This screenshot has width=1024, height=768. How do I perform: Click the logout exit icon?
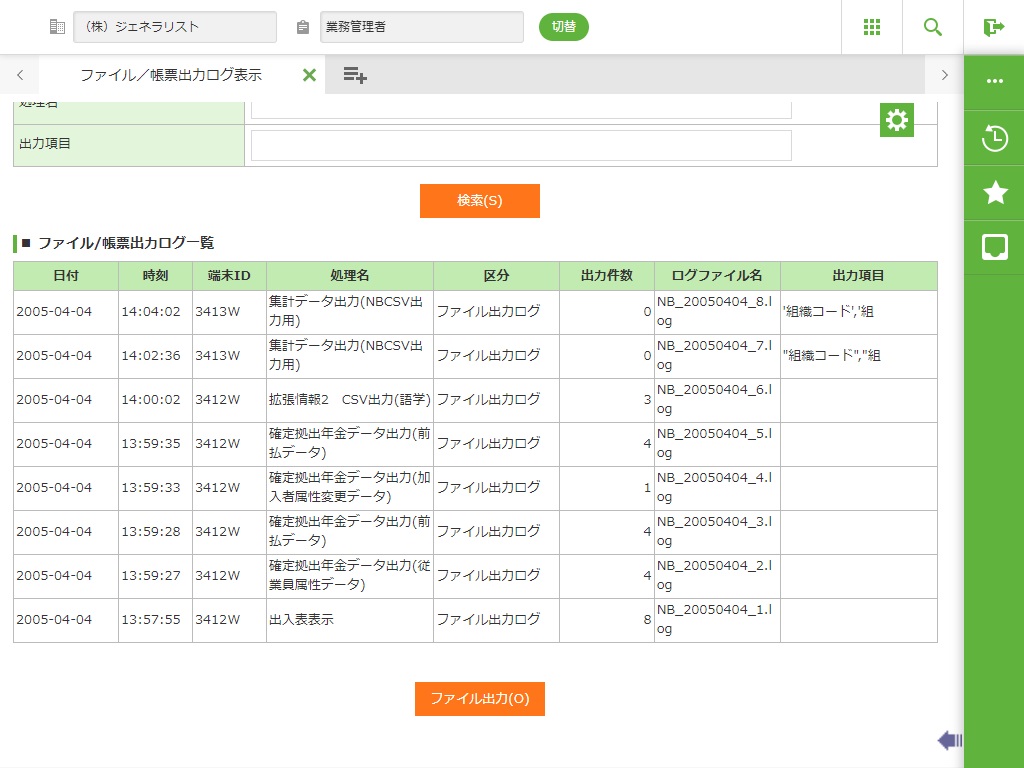click(993, 27)
